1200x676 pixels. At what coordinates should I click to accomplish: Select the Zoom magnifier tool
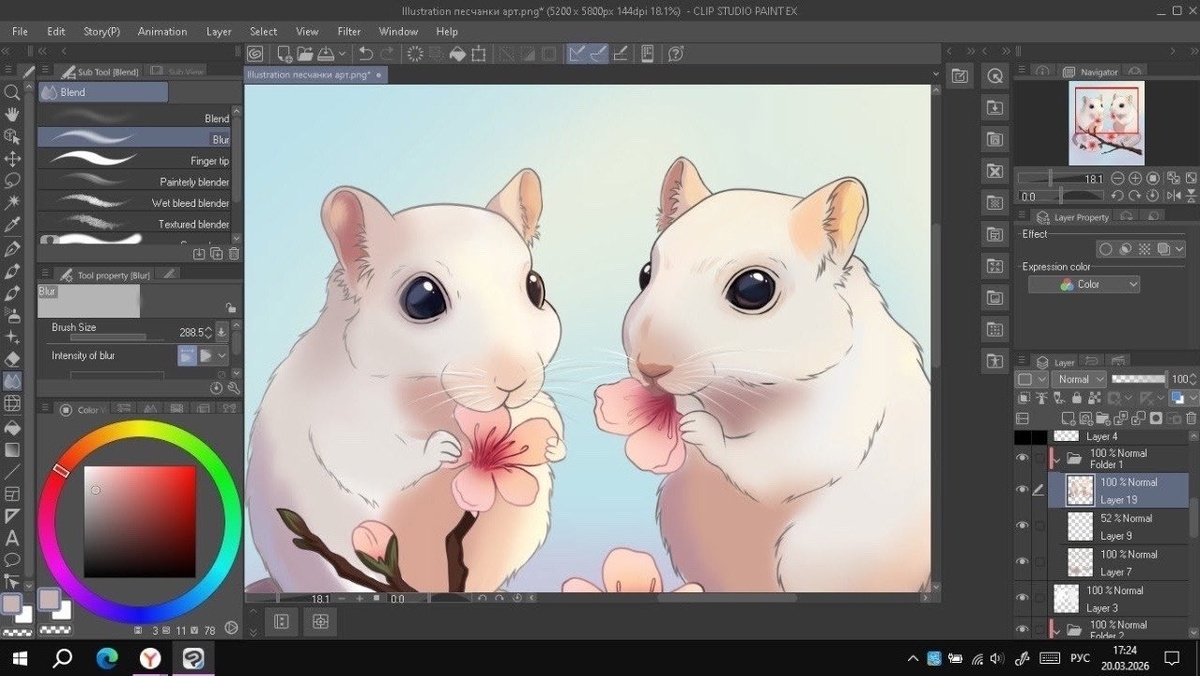12,92
